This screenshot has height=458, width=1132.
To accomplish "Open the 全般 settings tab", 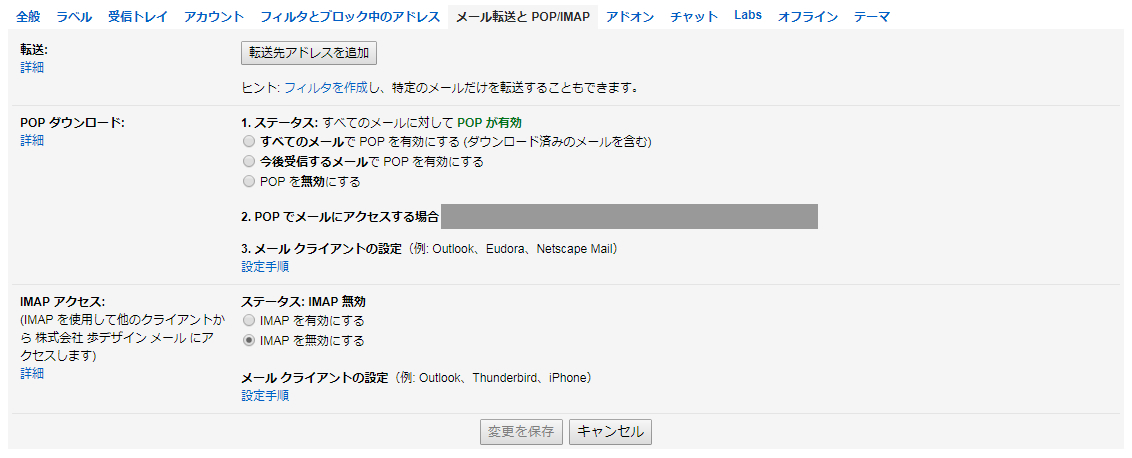I will click(x=28, y=17).
